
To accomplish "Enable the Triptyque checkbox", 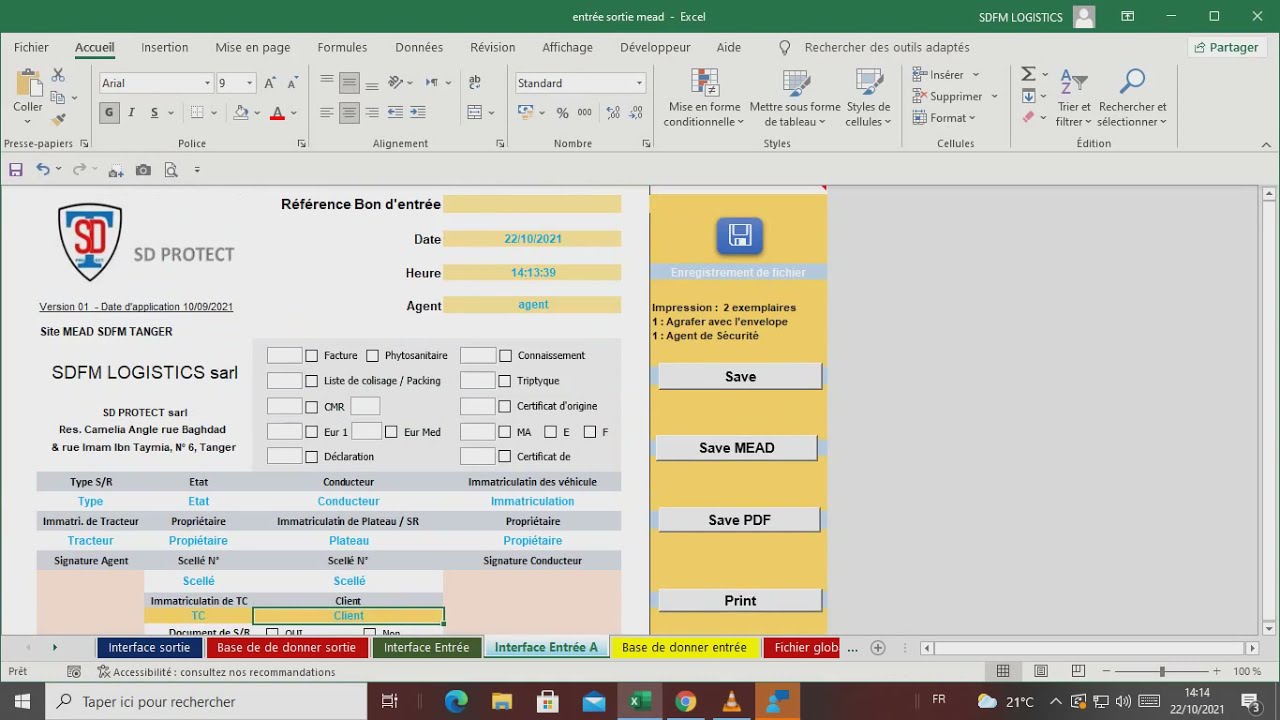I will [505, 381].
